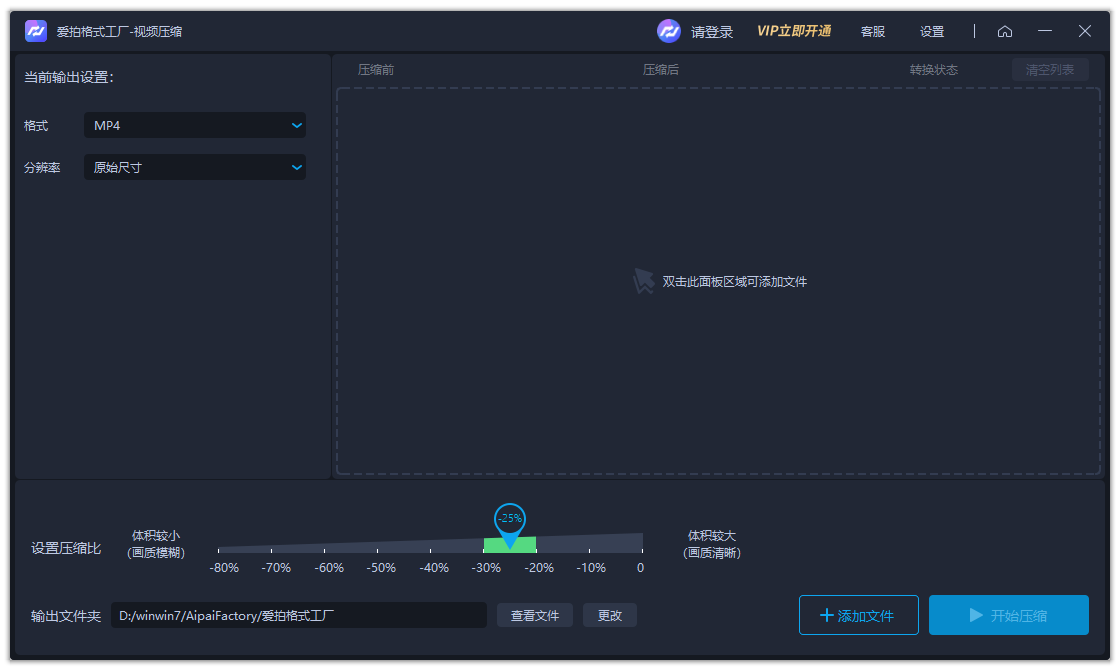The image size is (1120, 669).
Task: Click the 压缩前 column header
Action: click(x=376, y=69)
